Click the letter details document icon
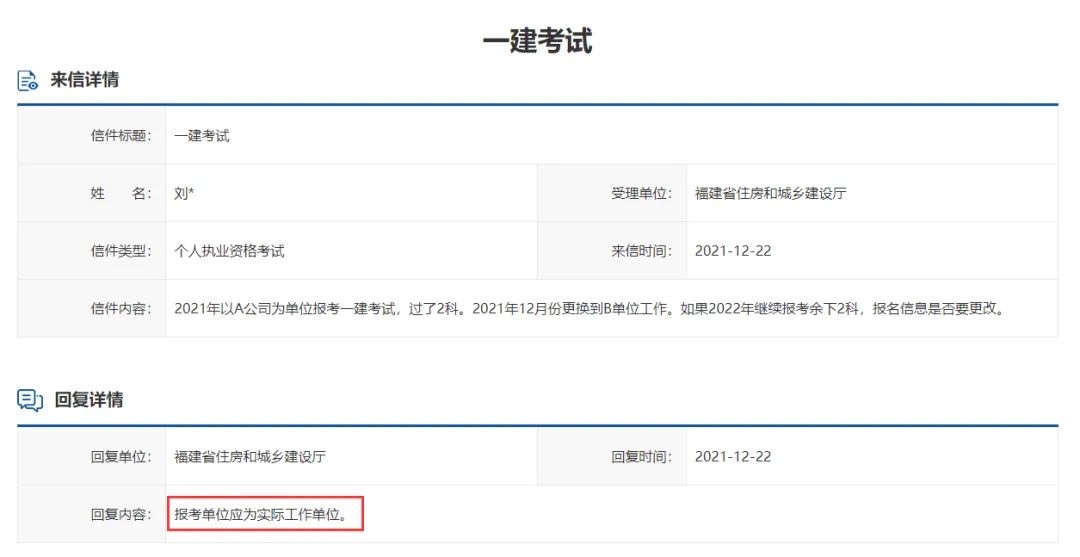Viewport: 1080px width, 557px height. point(29,81)
